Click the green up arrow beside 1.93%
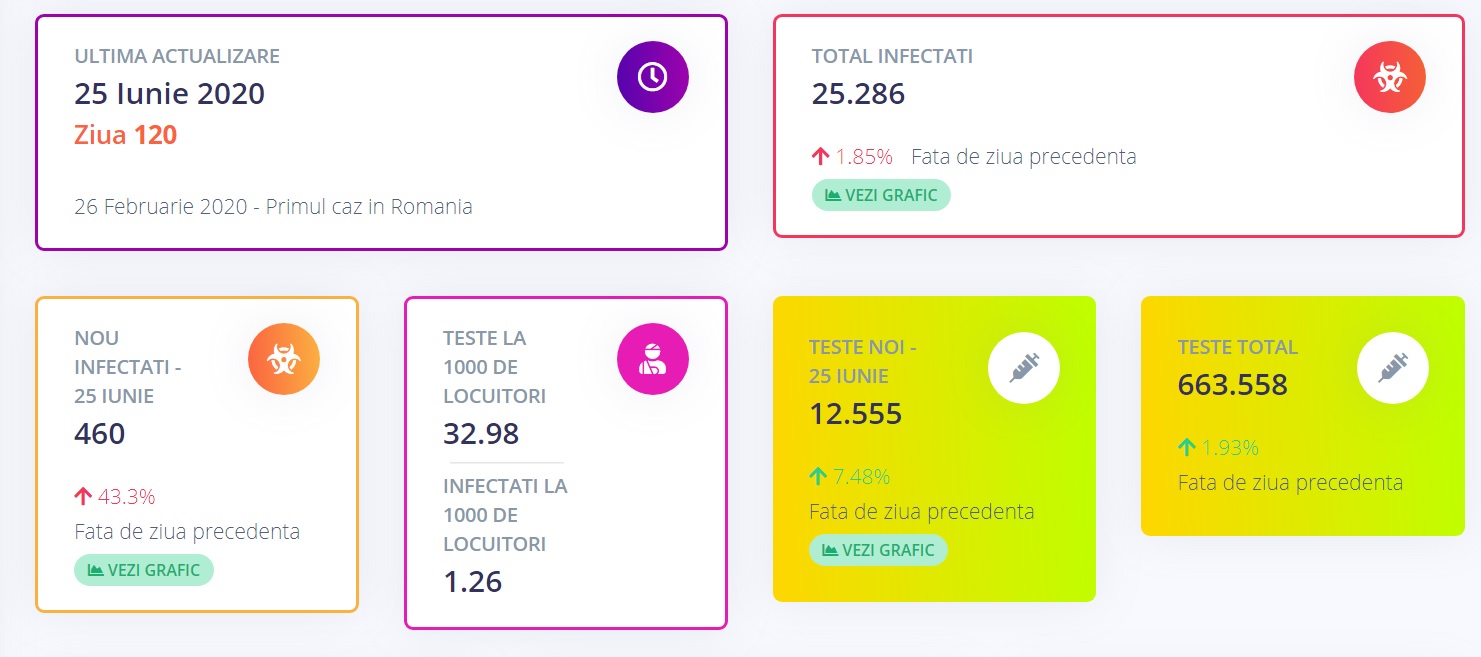This screenshot has width=1481, height=657. [x=1187, y=448]
